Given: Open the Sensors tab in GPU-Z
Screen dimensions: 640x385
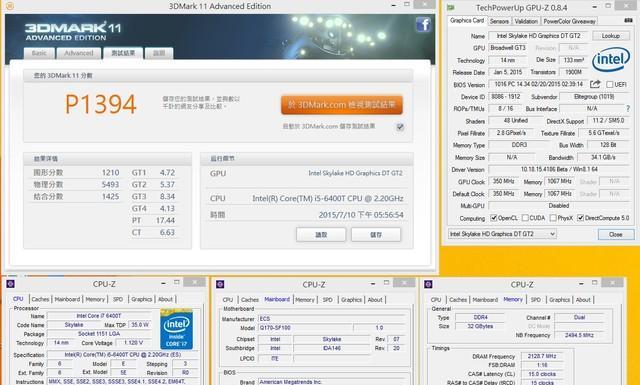Looking at the screenshot, I should [499, 21].
